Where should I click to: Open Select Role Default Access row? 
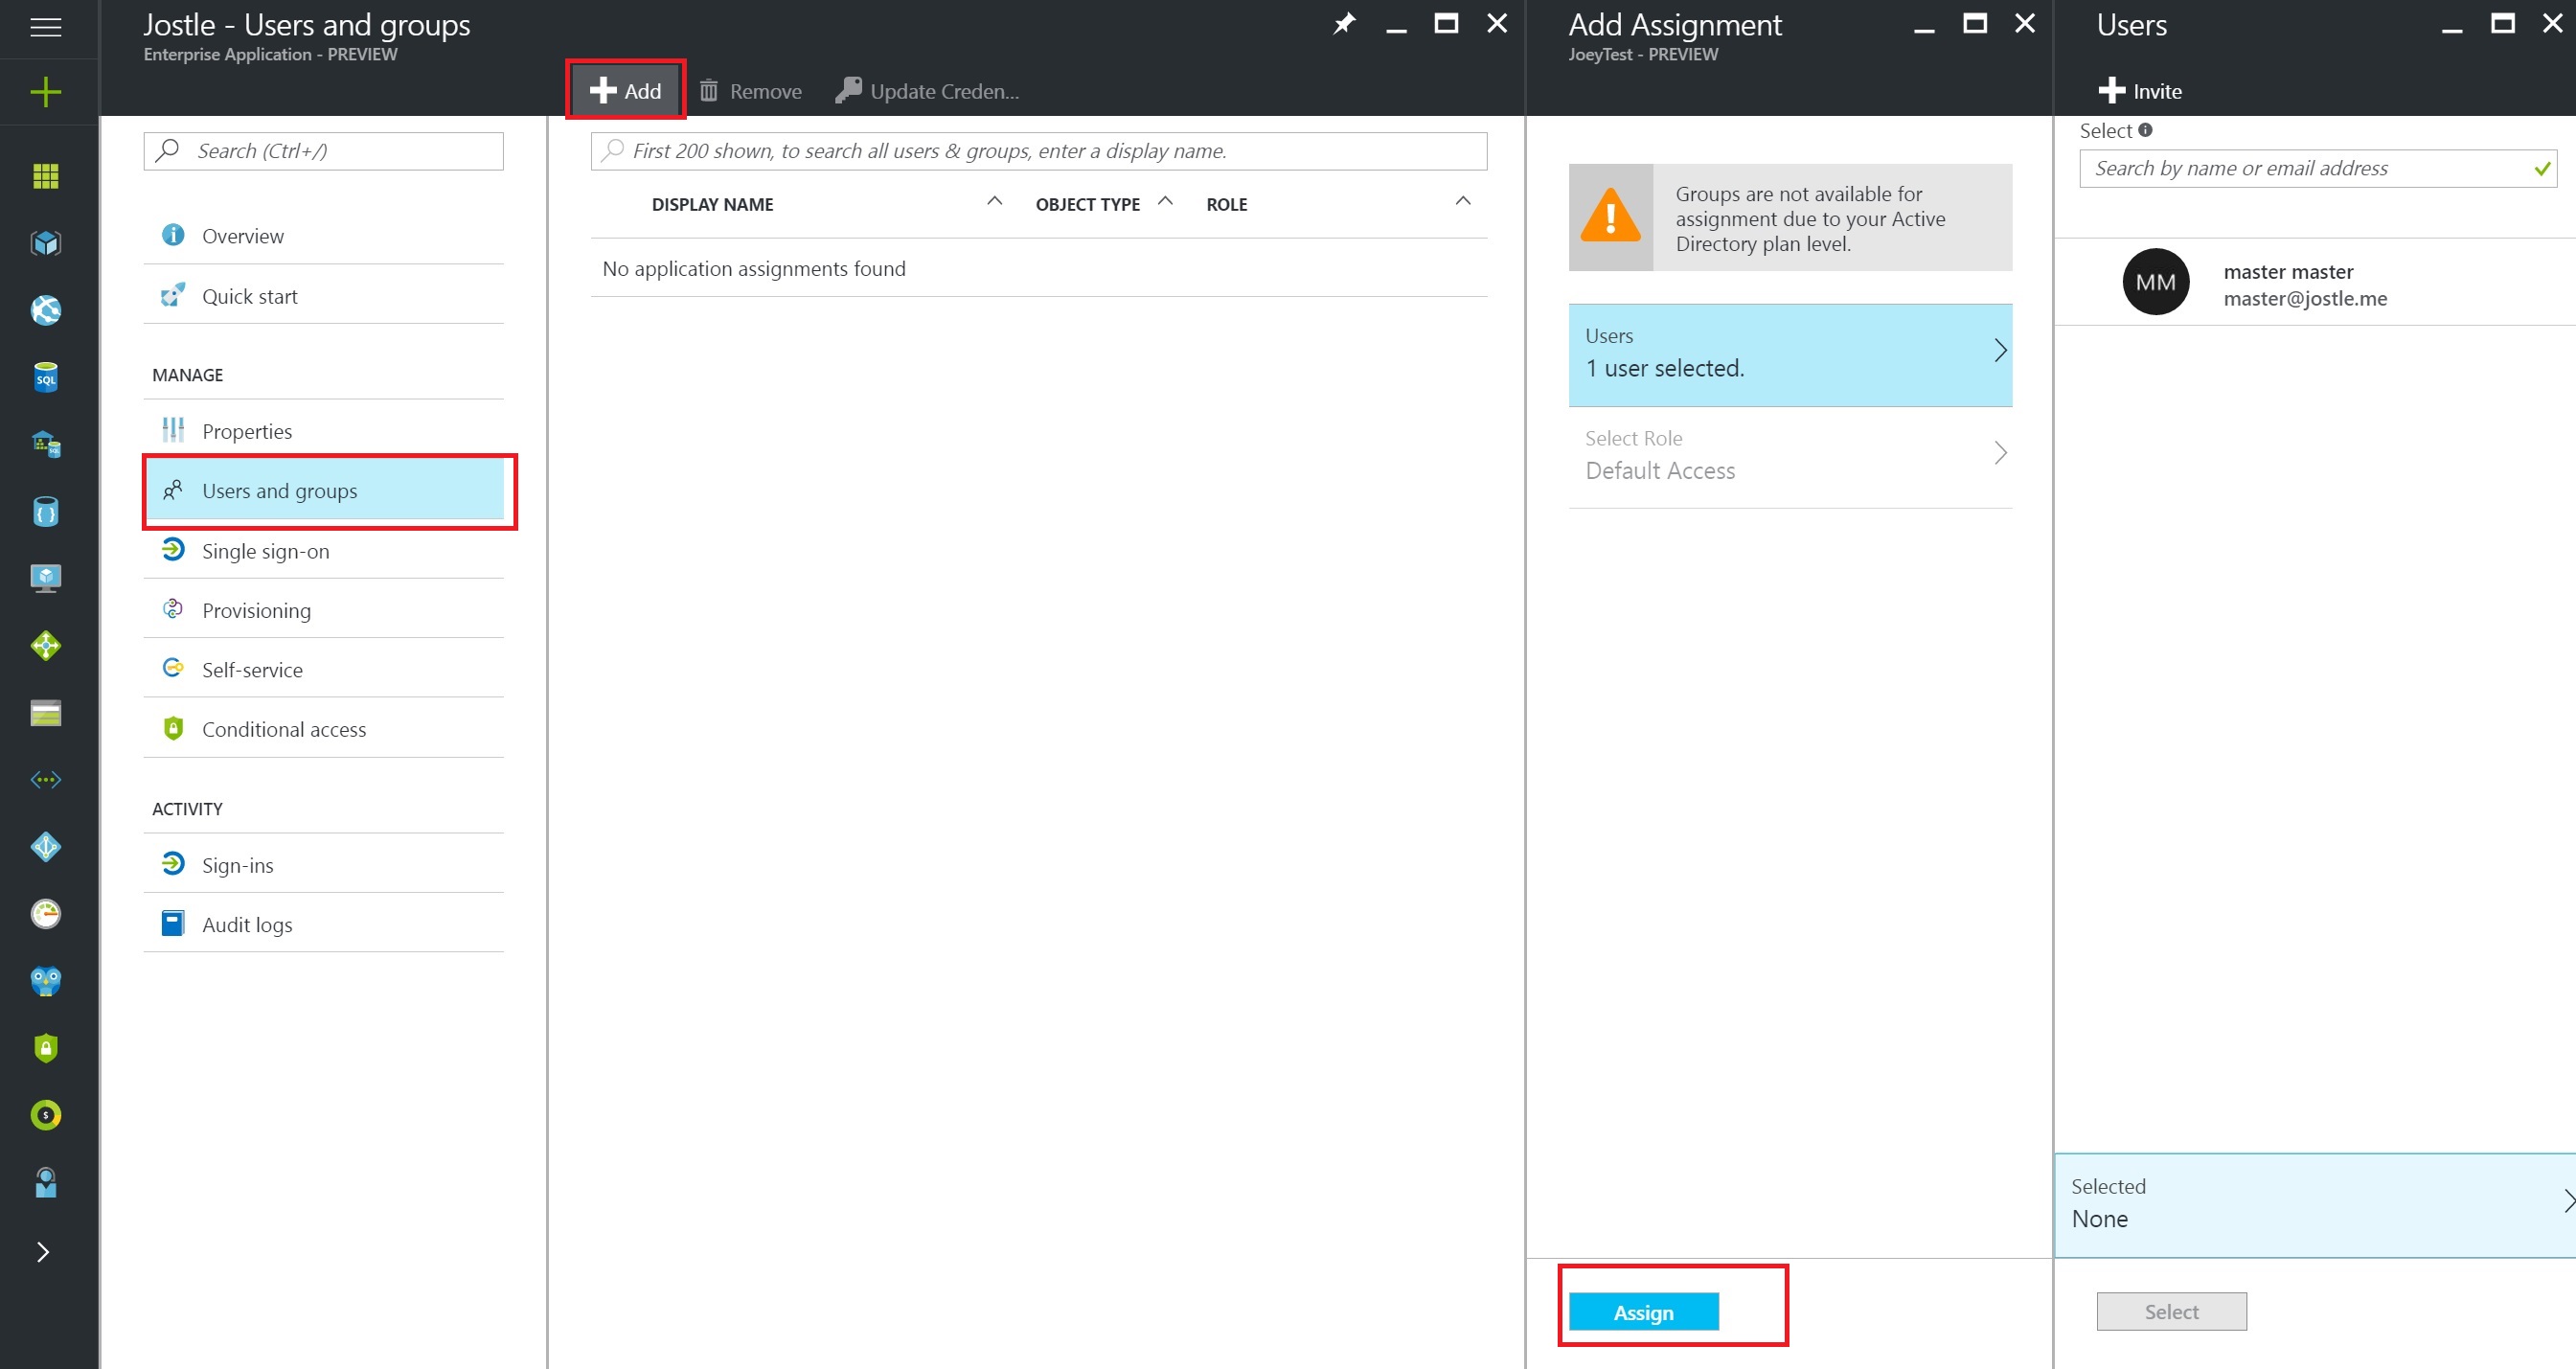(x=1790, y=456)
